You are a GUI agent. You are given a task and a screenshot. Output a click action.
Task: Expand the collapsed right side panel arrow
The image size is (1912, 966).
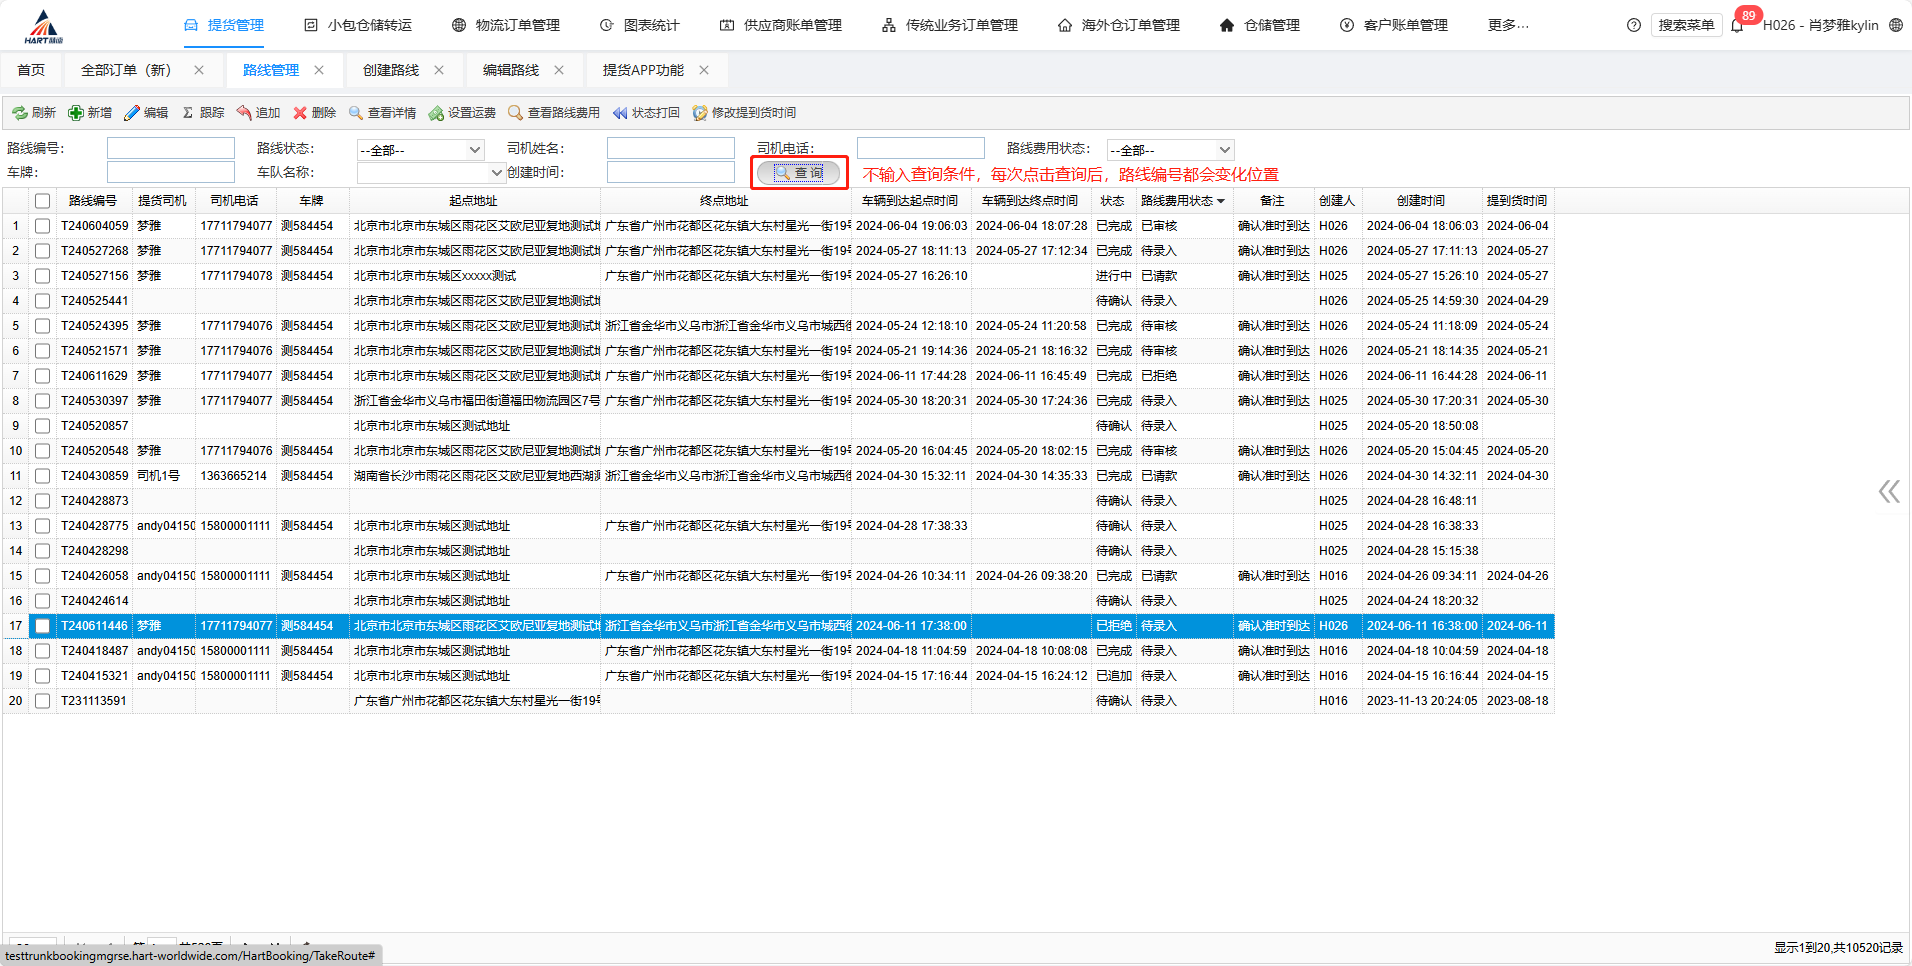point(1888,491)
